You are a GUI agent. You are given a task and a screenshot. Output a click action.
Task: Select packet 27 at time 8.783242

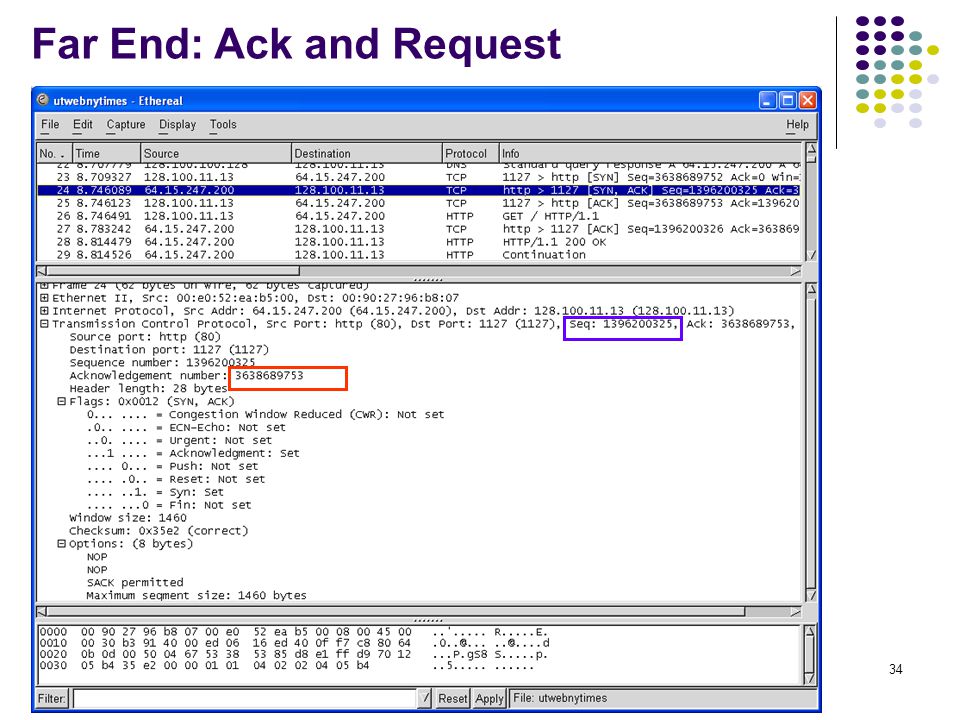click(x=419, y=228)
